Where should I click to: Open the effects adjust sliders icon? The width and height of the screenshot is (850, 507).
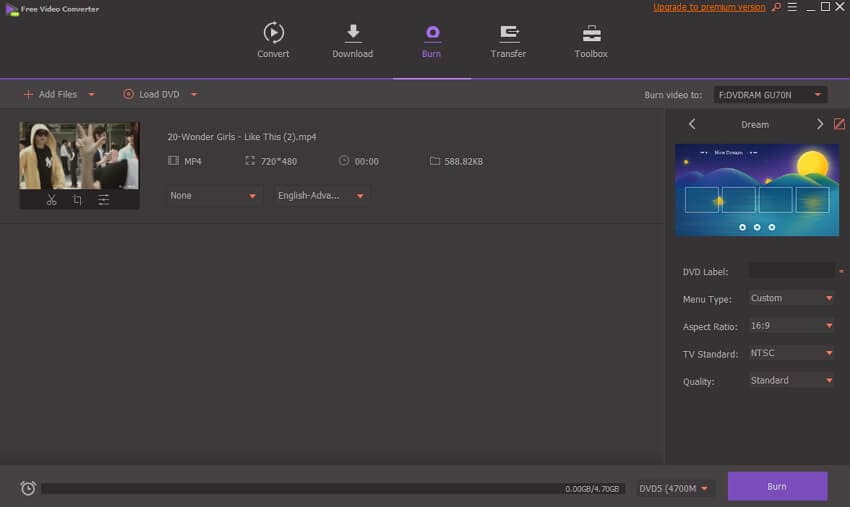point(104,200)
